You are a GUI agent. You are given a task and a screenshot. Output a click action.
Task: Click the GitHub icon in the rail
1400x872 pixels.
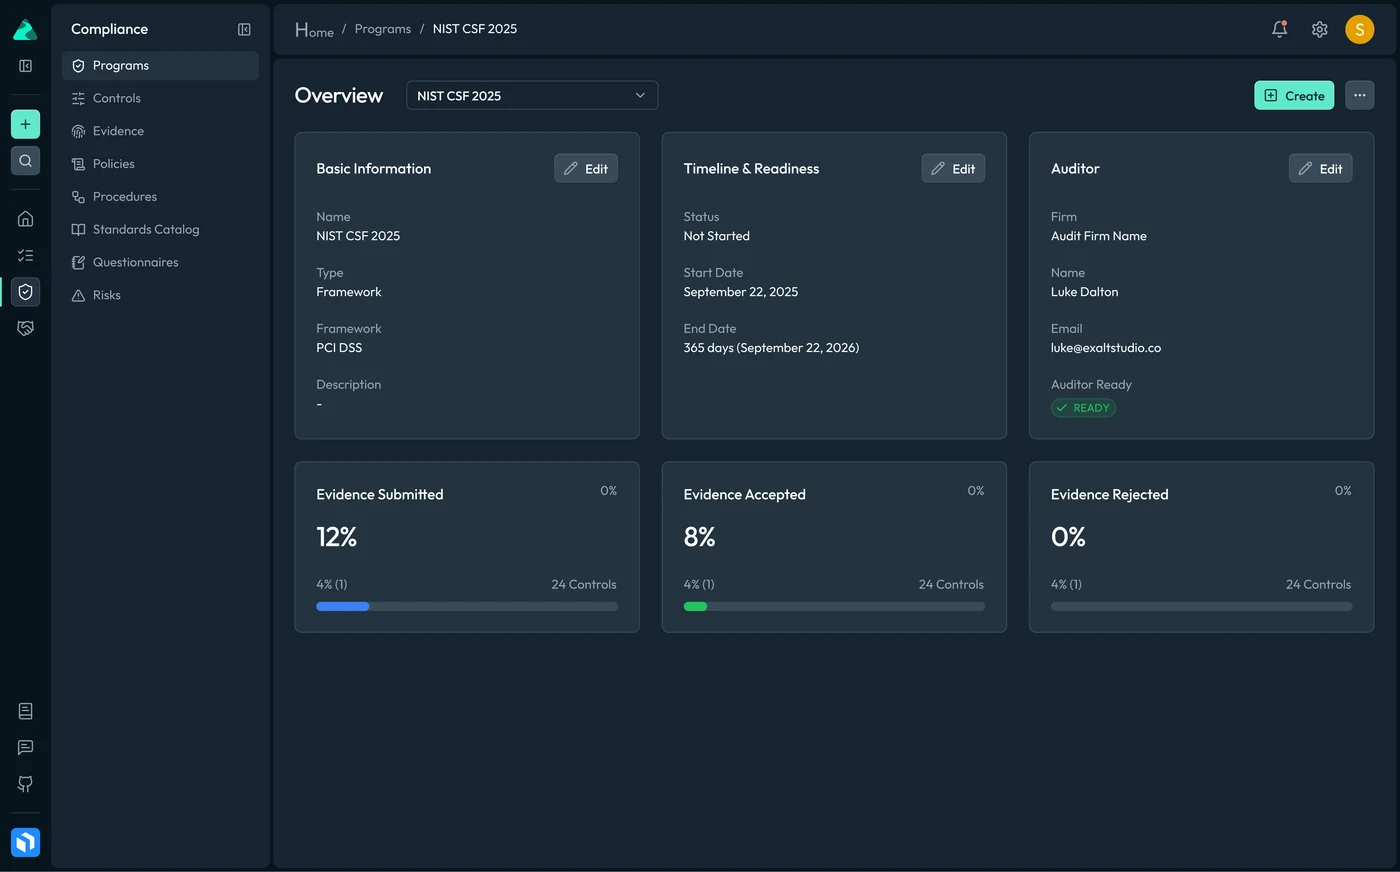(25, 783)
